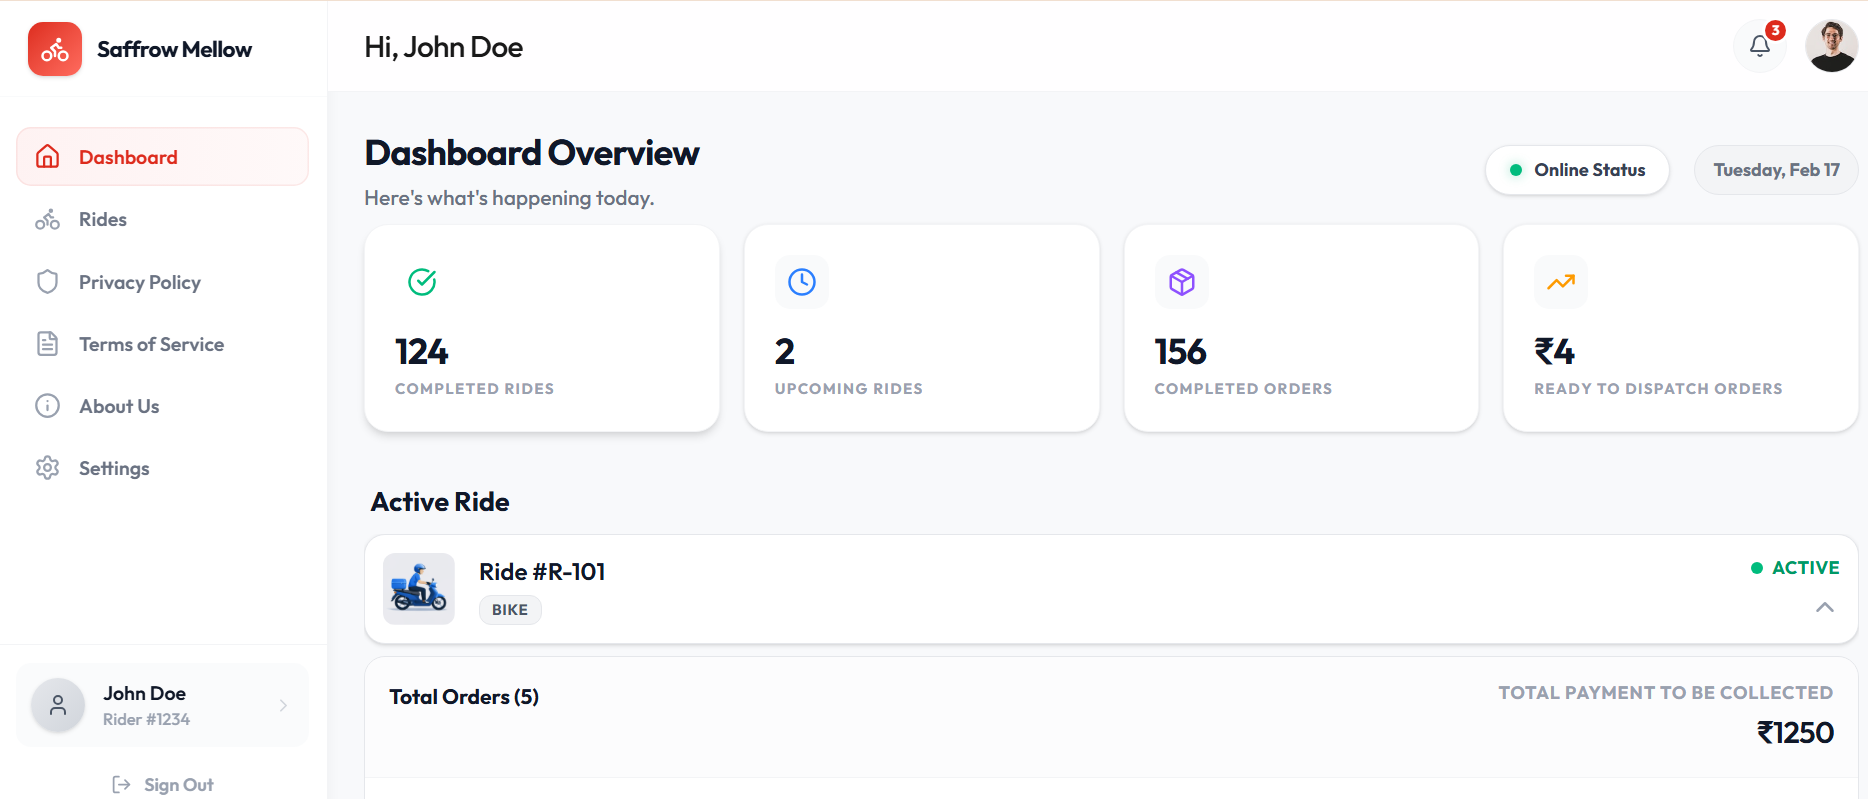This screenshot has height=799, width=1868.
Task: Collapse the active ride details chevron
Action: click(1824, 607)
